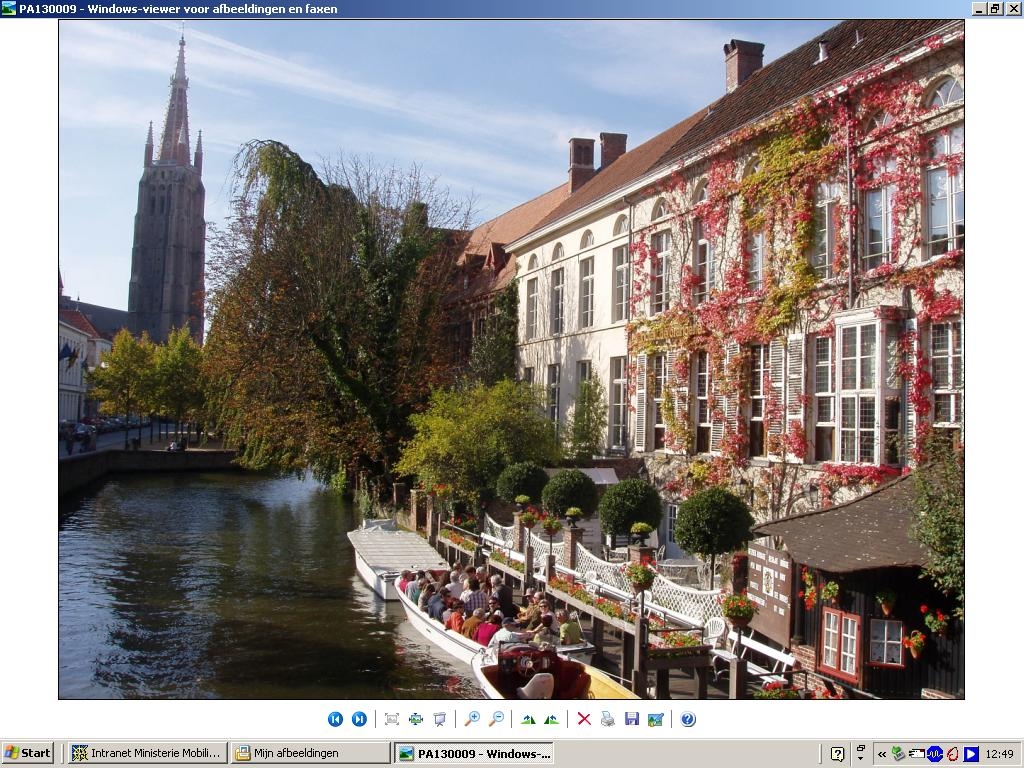Rotate the image clockwise

click(x=528, y=719)
